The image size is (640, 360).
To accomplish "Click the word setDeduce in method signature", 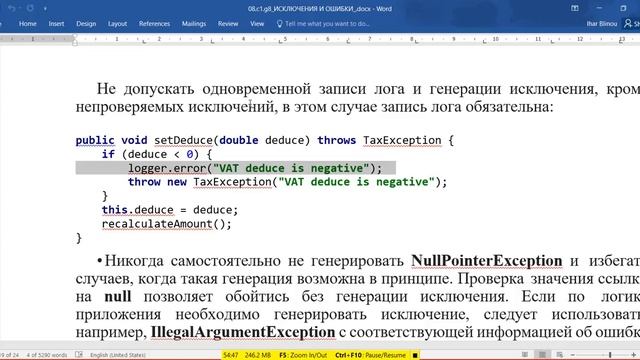I will tap(183, 140).
